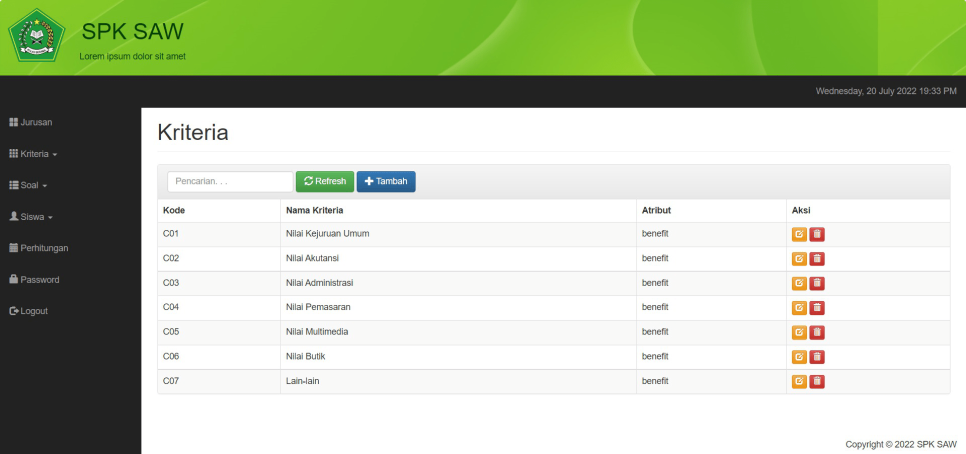Click the blue Tambah button
Screen dimensions: 966x454
click(x=386, y=181)
